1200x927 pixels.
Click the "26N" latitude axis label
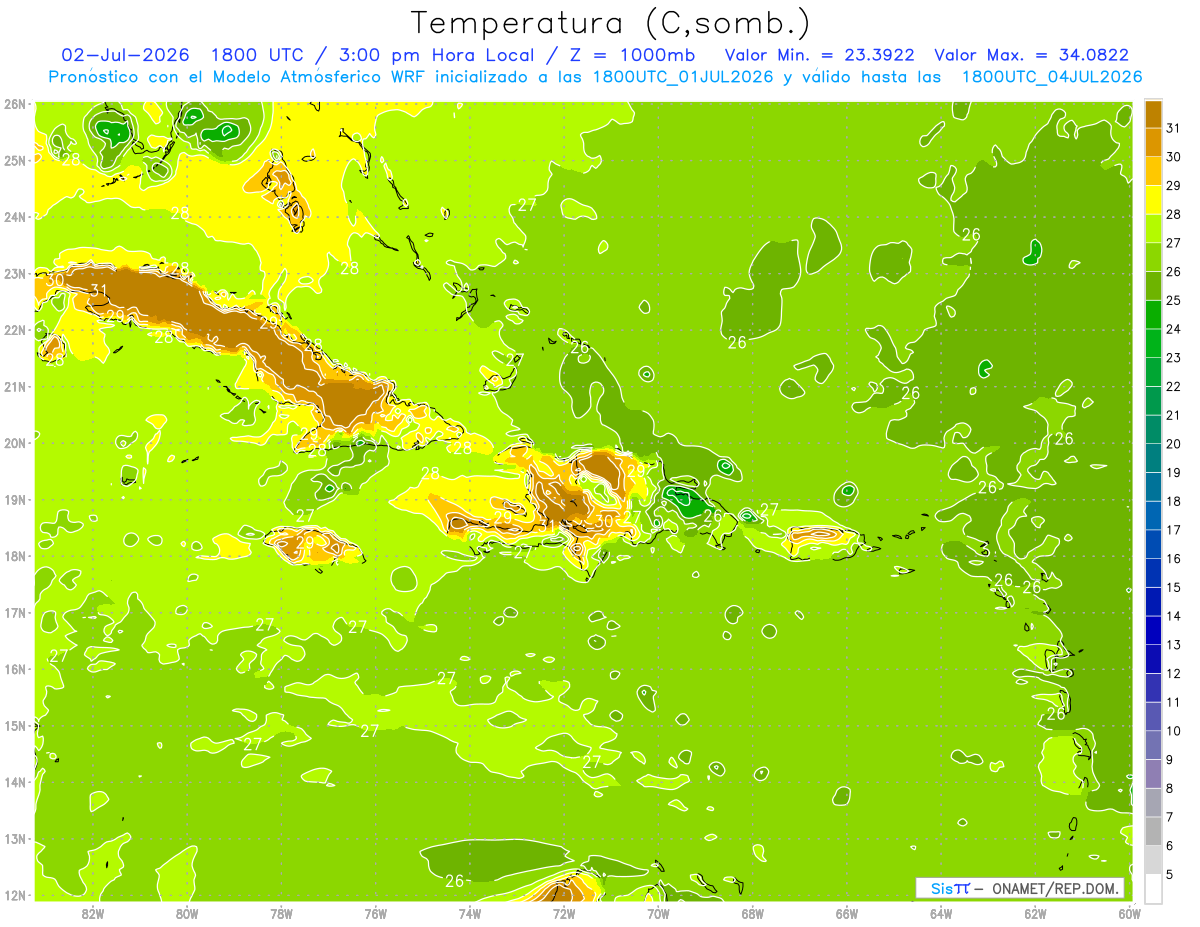point(16,104)
